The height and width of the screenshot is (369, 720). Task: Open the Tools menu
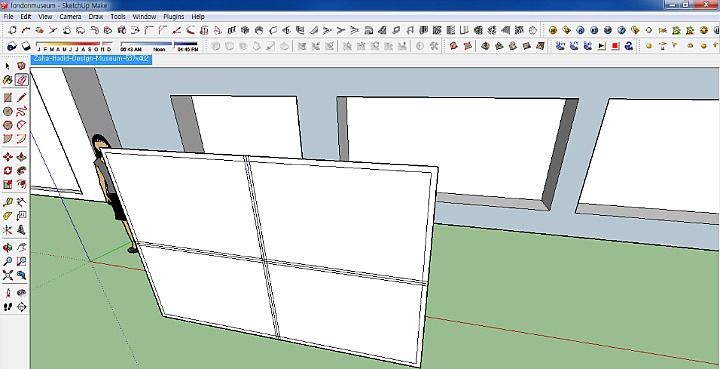(118, 17)
